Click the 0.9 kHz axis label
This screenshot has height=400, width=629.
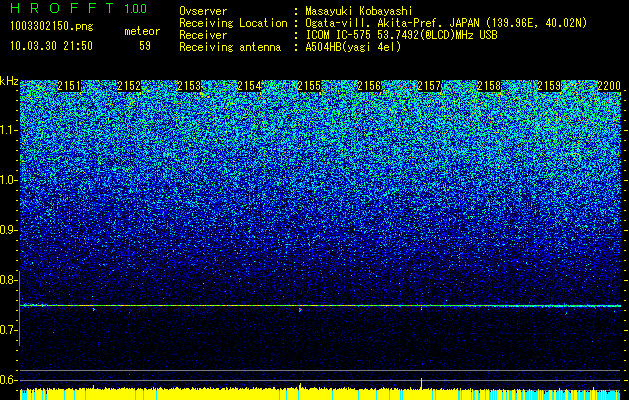[x=9, y=230]
